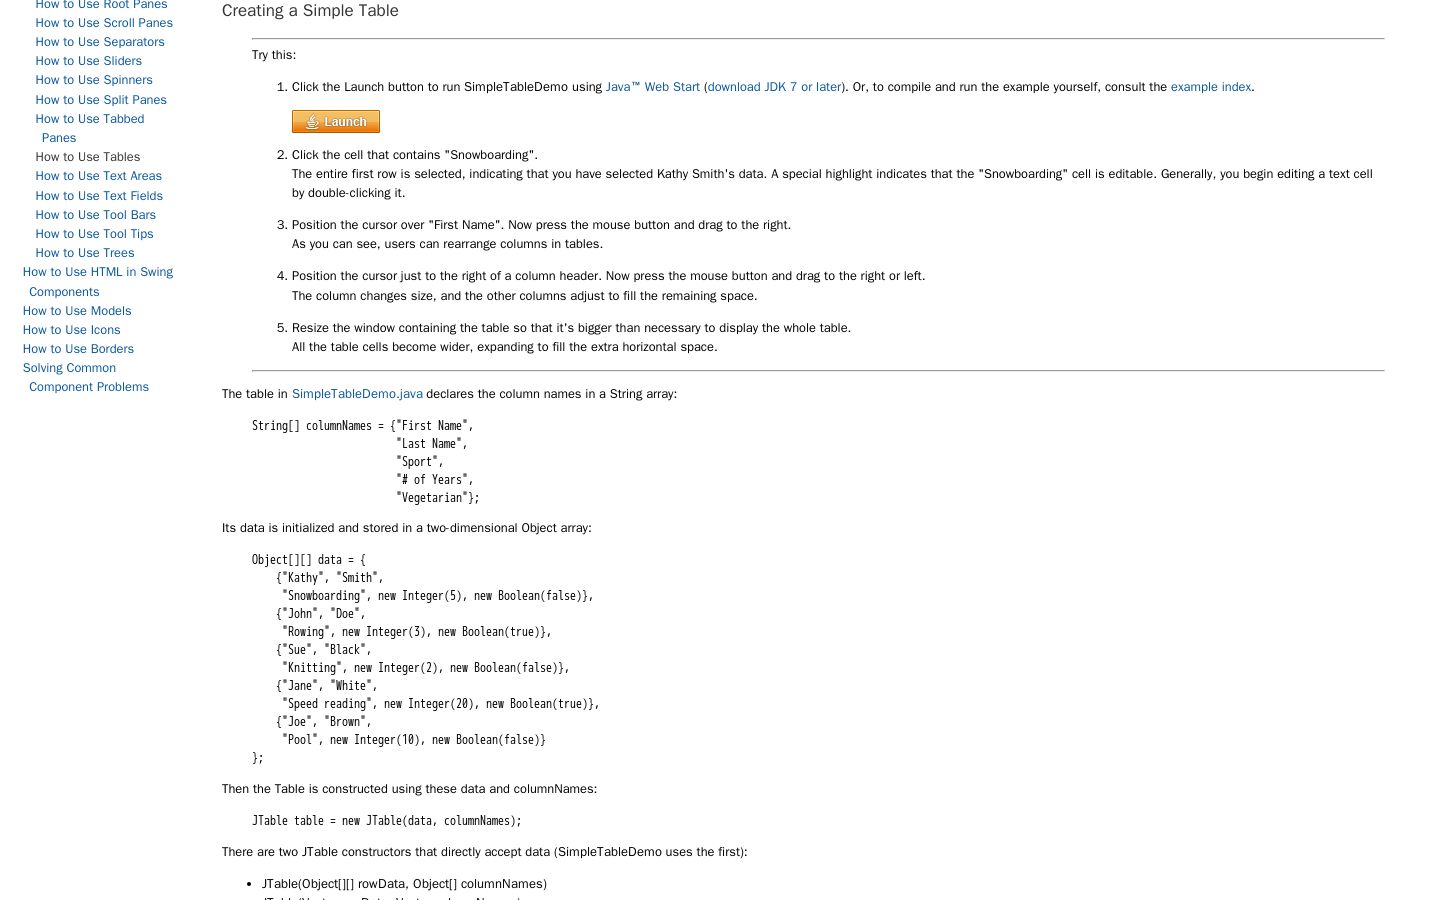Select How to Use Tables sidebar entry
Screen dimensions: 1440x900
(x=88, y=157)
